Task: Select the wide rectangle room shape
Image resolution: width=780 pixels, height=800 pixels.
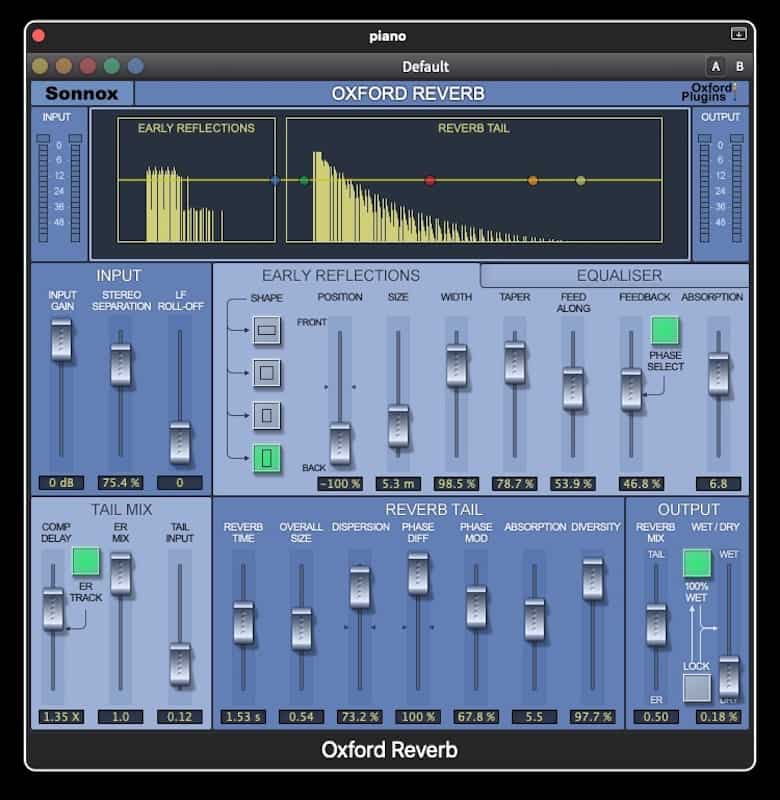Action: 267,330
